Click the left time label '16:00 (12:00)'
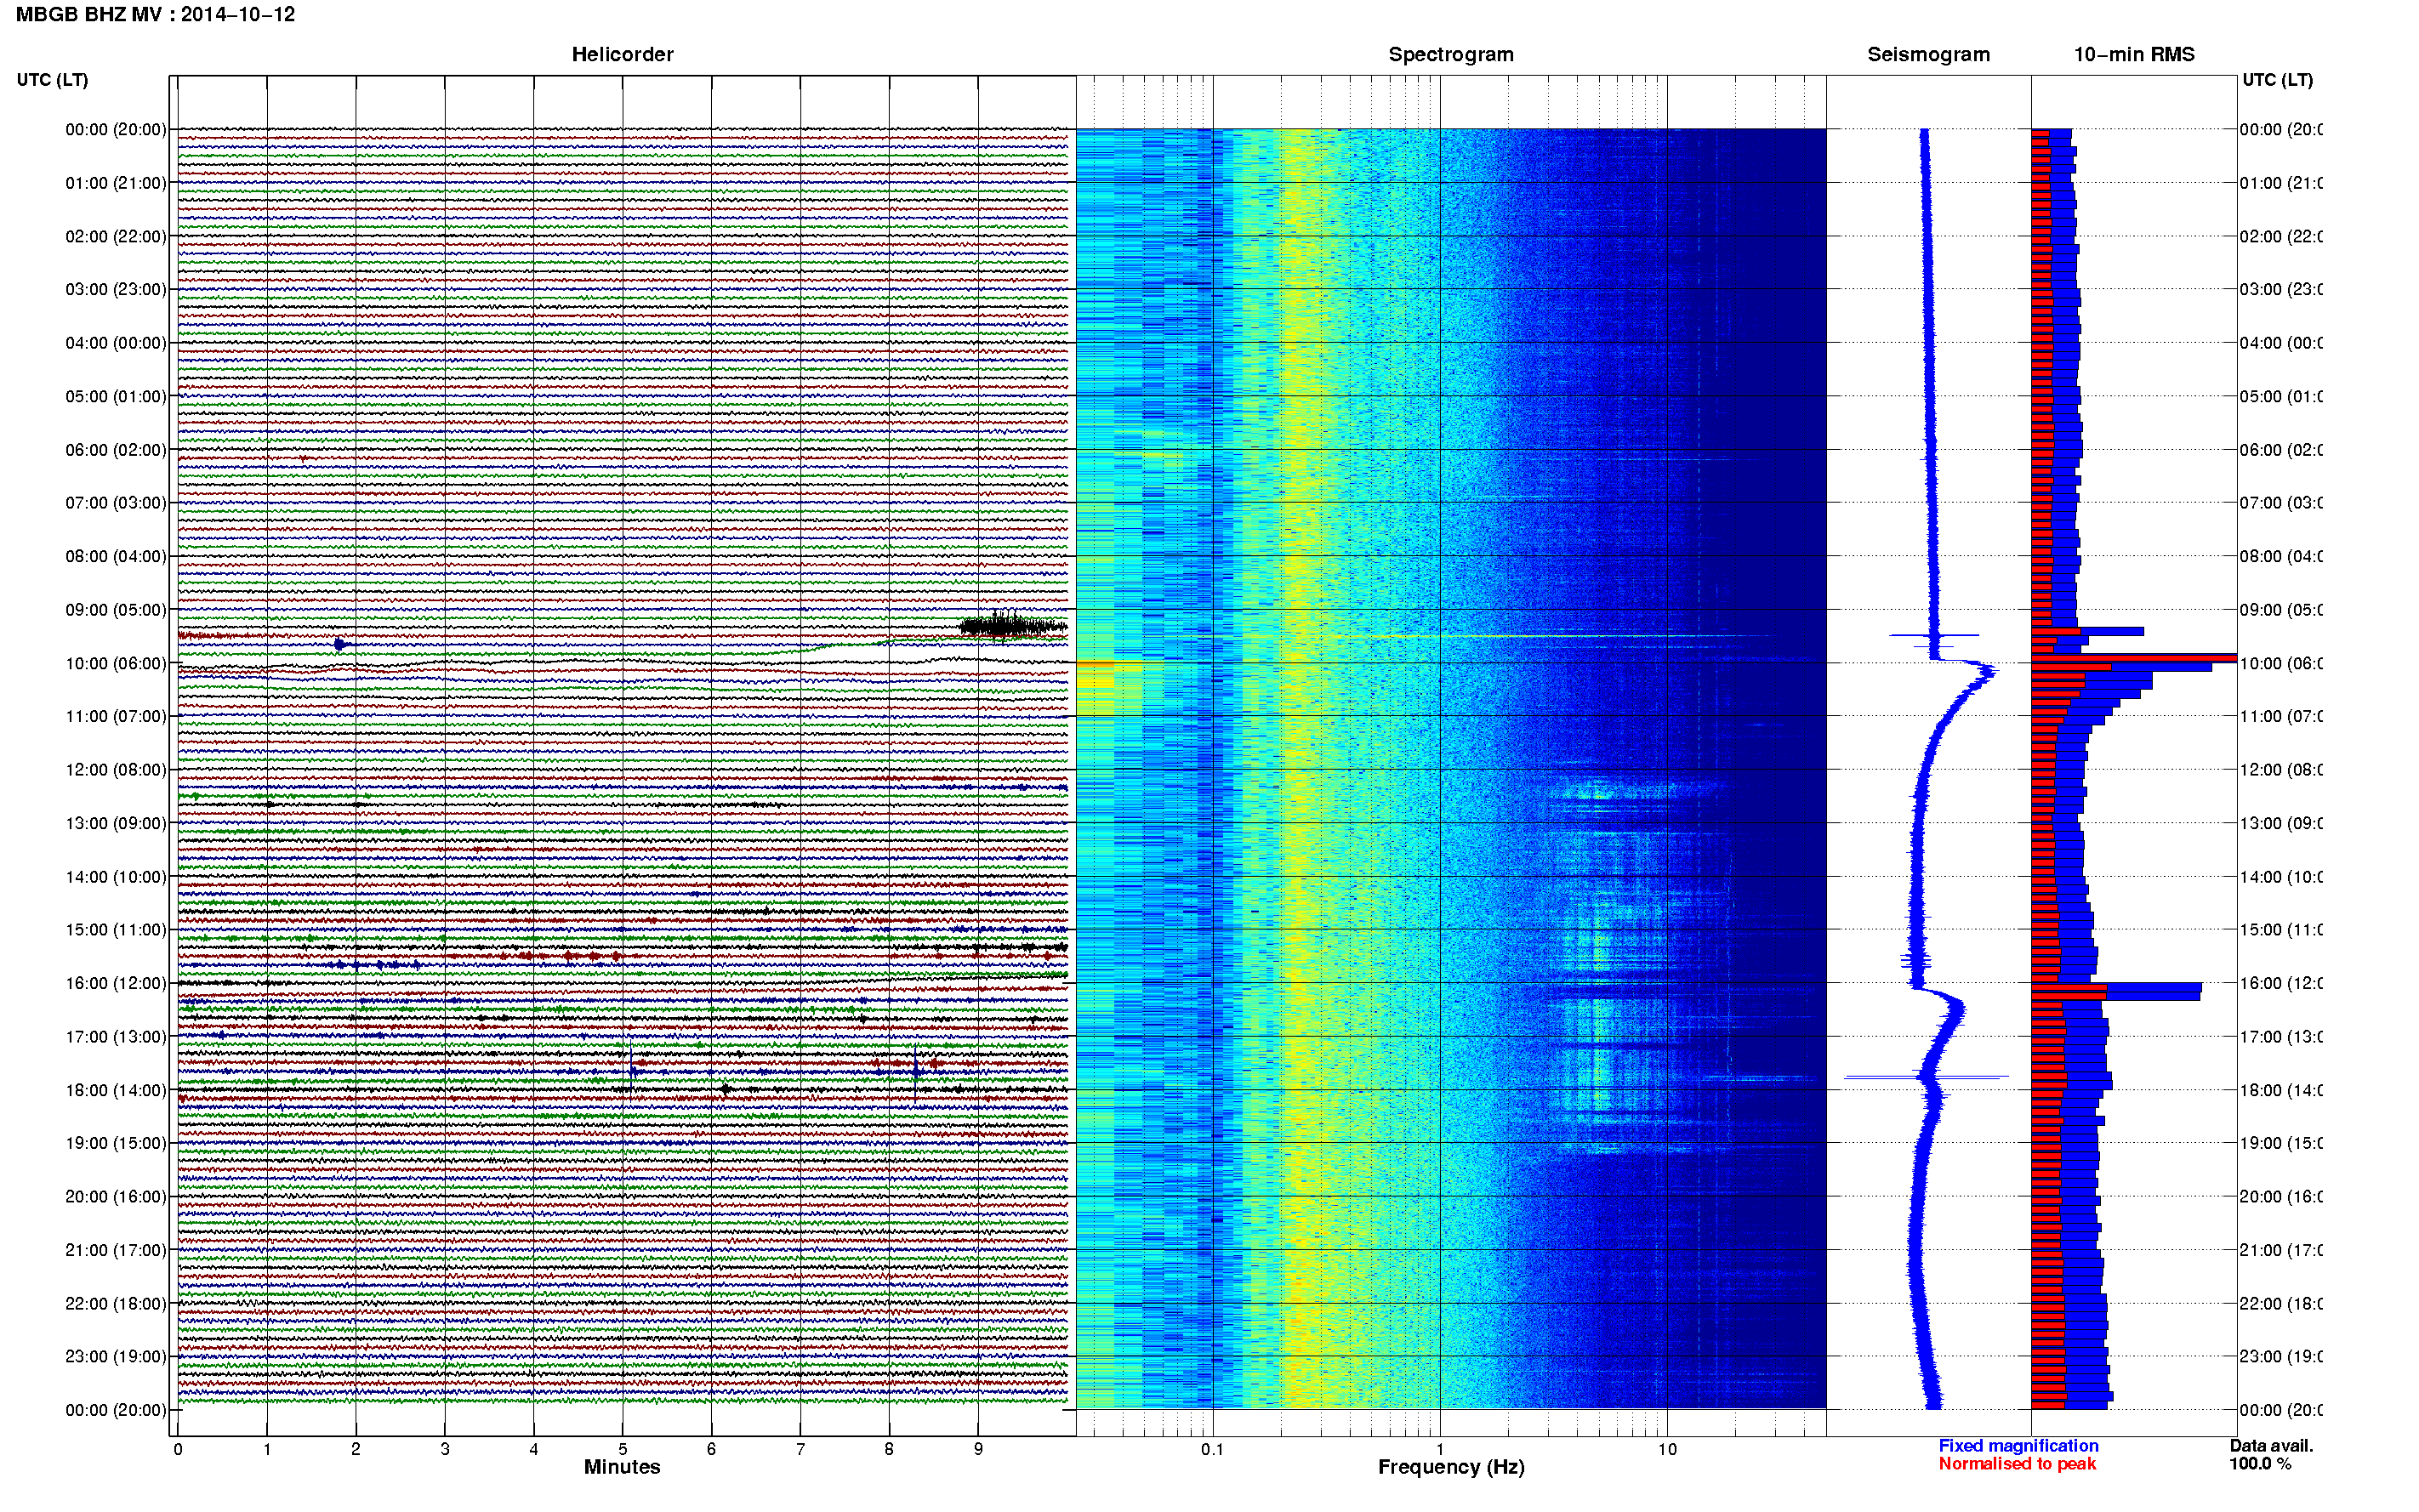The image size is (2419, 1512). click(x=116, y=984)
